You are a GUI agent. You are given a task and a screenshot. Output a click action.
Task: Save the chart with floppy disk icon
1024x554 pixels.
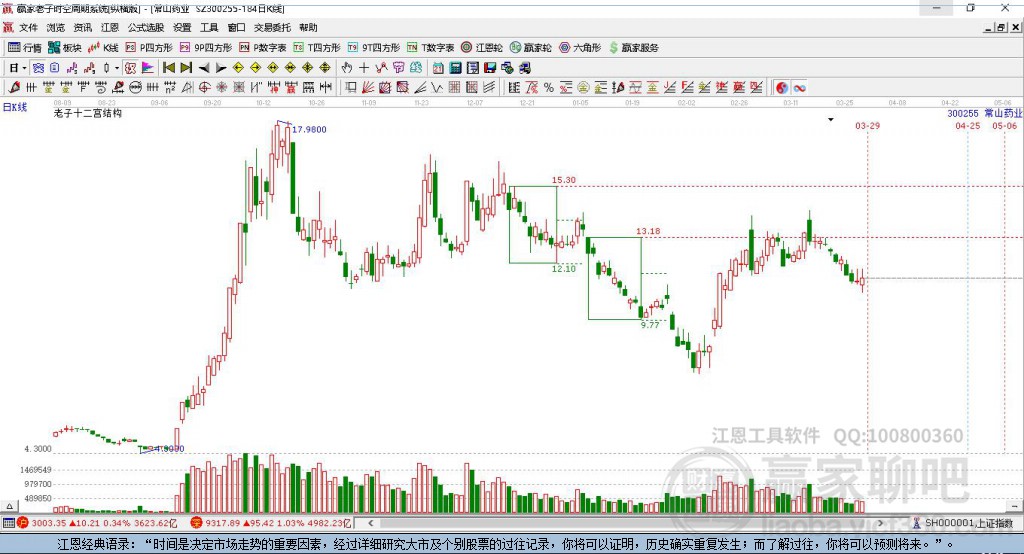(x=490, y=68)
